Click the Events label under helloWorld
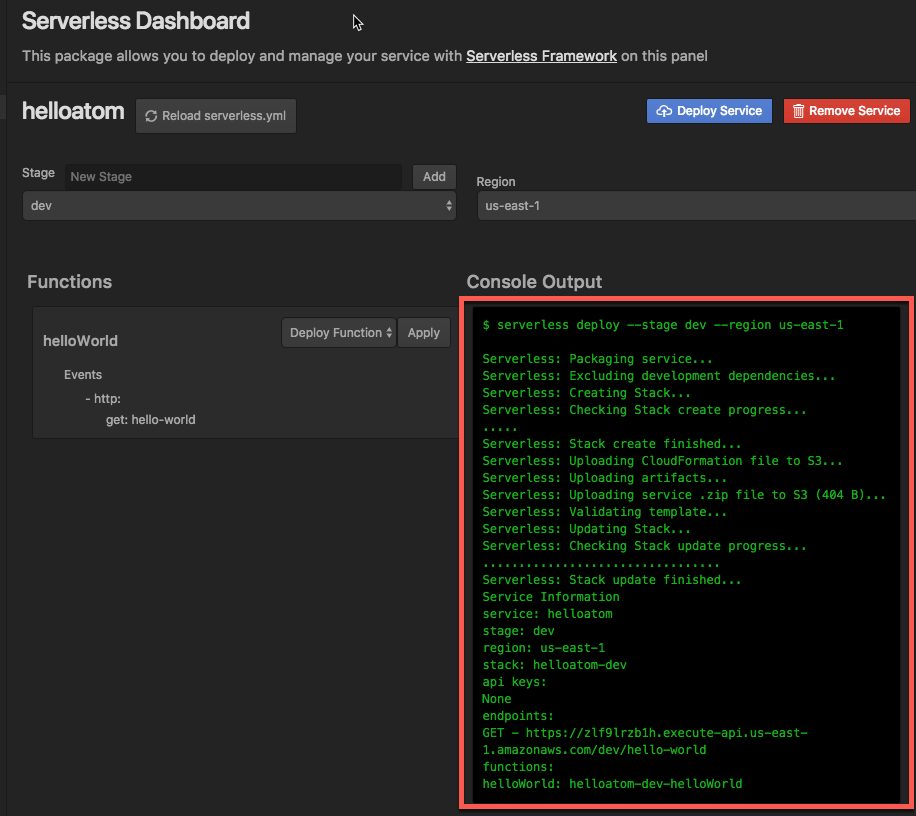 [x=83, y=375]
